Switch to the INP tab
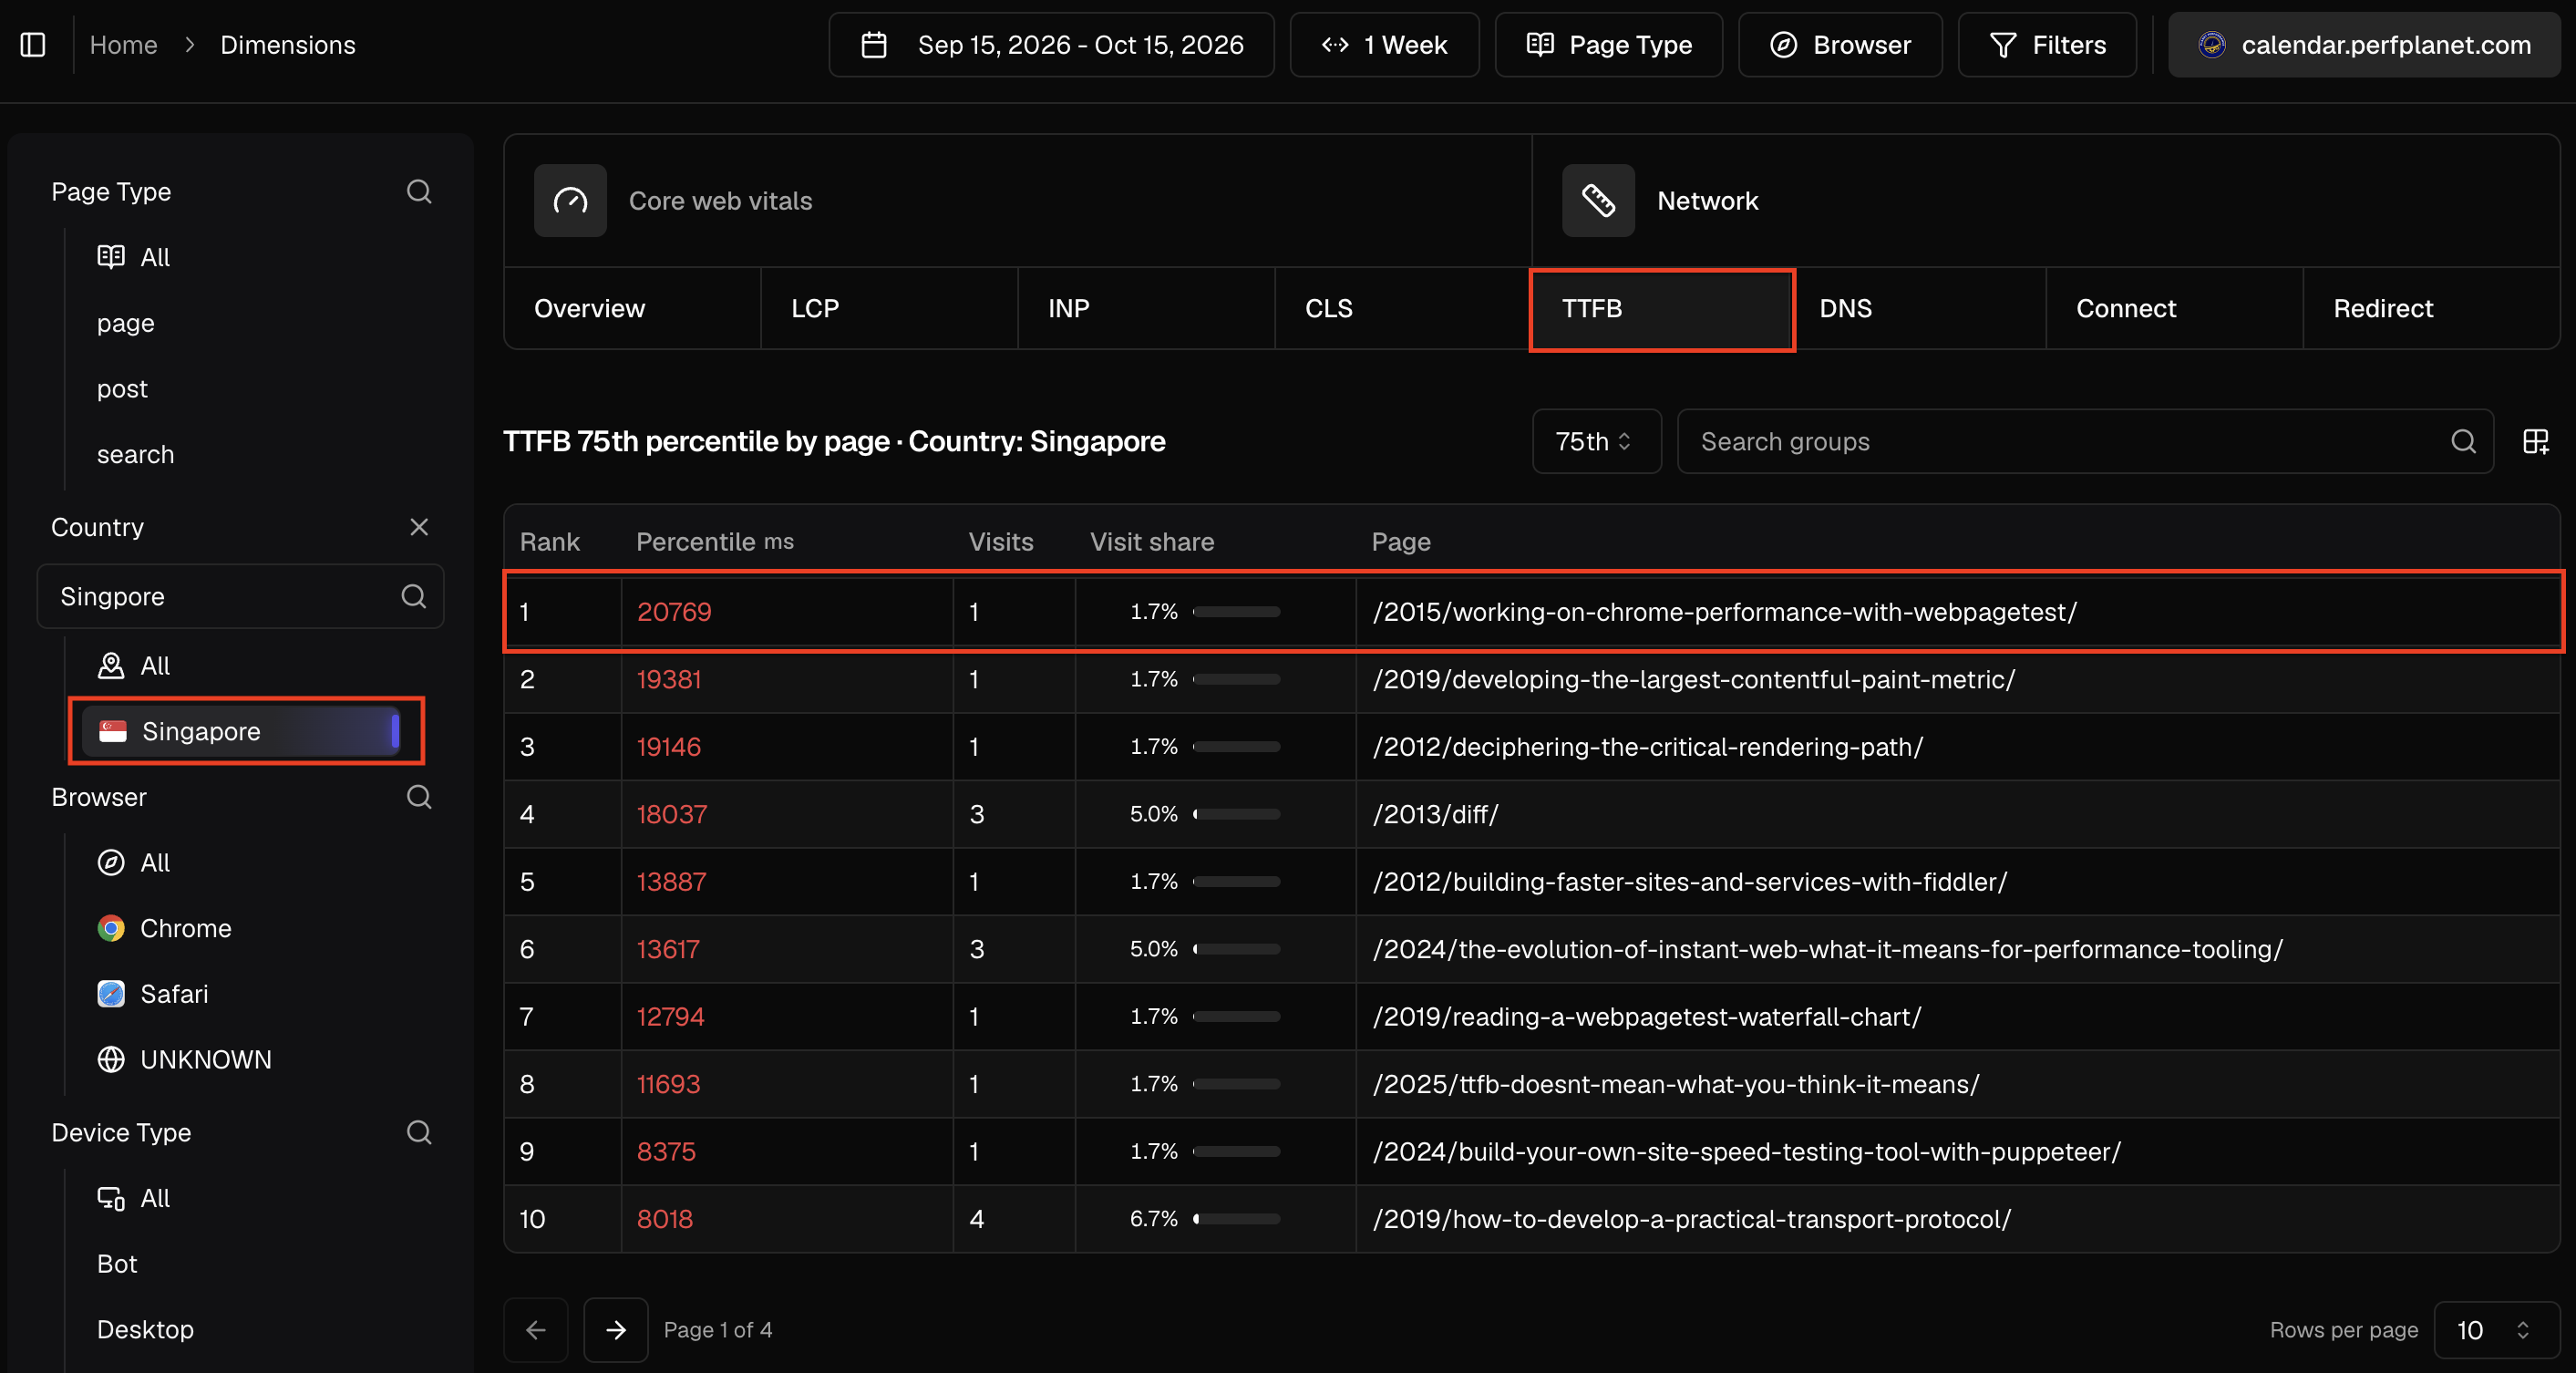The image size is (2576, 1373). click(1146, 308)
